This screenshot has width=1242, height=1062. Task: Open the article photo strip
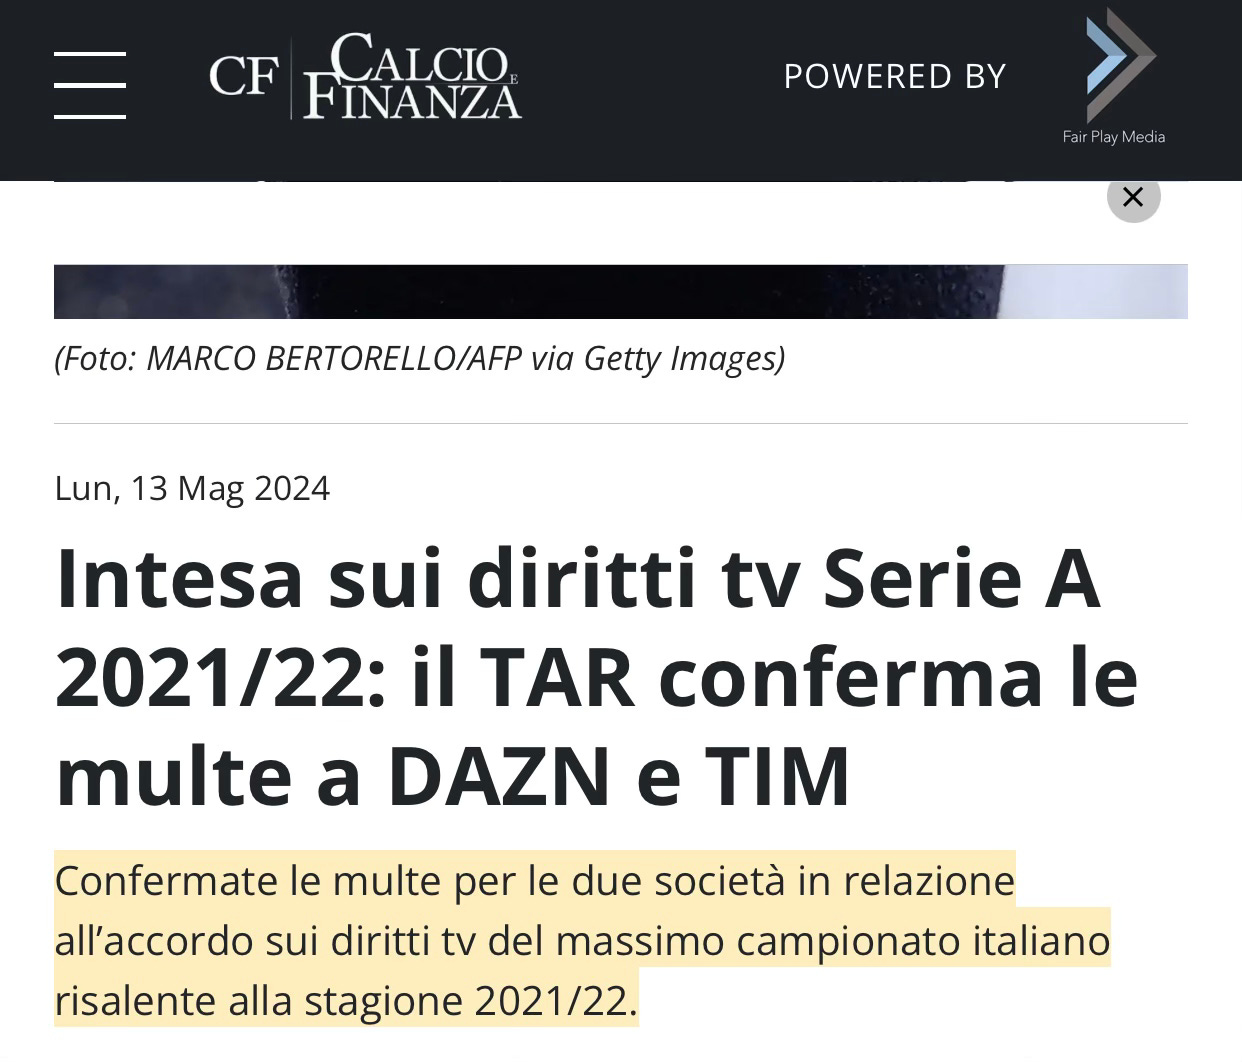620,291
